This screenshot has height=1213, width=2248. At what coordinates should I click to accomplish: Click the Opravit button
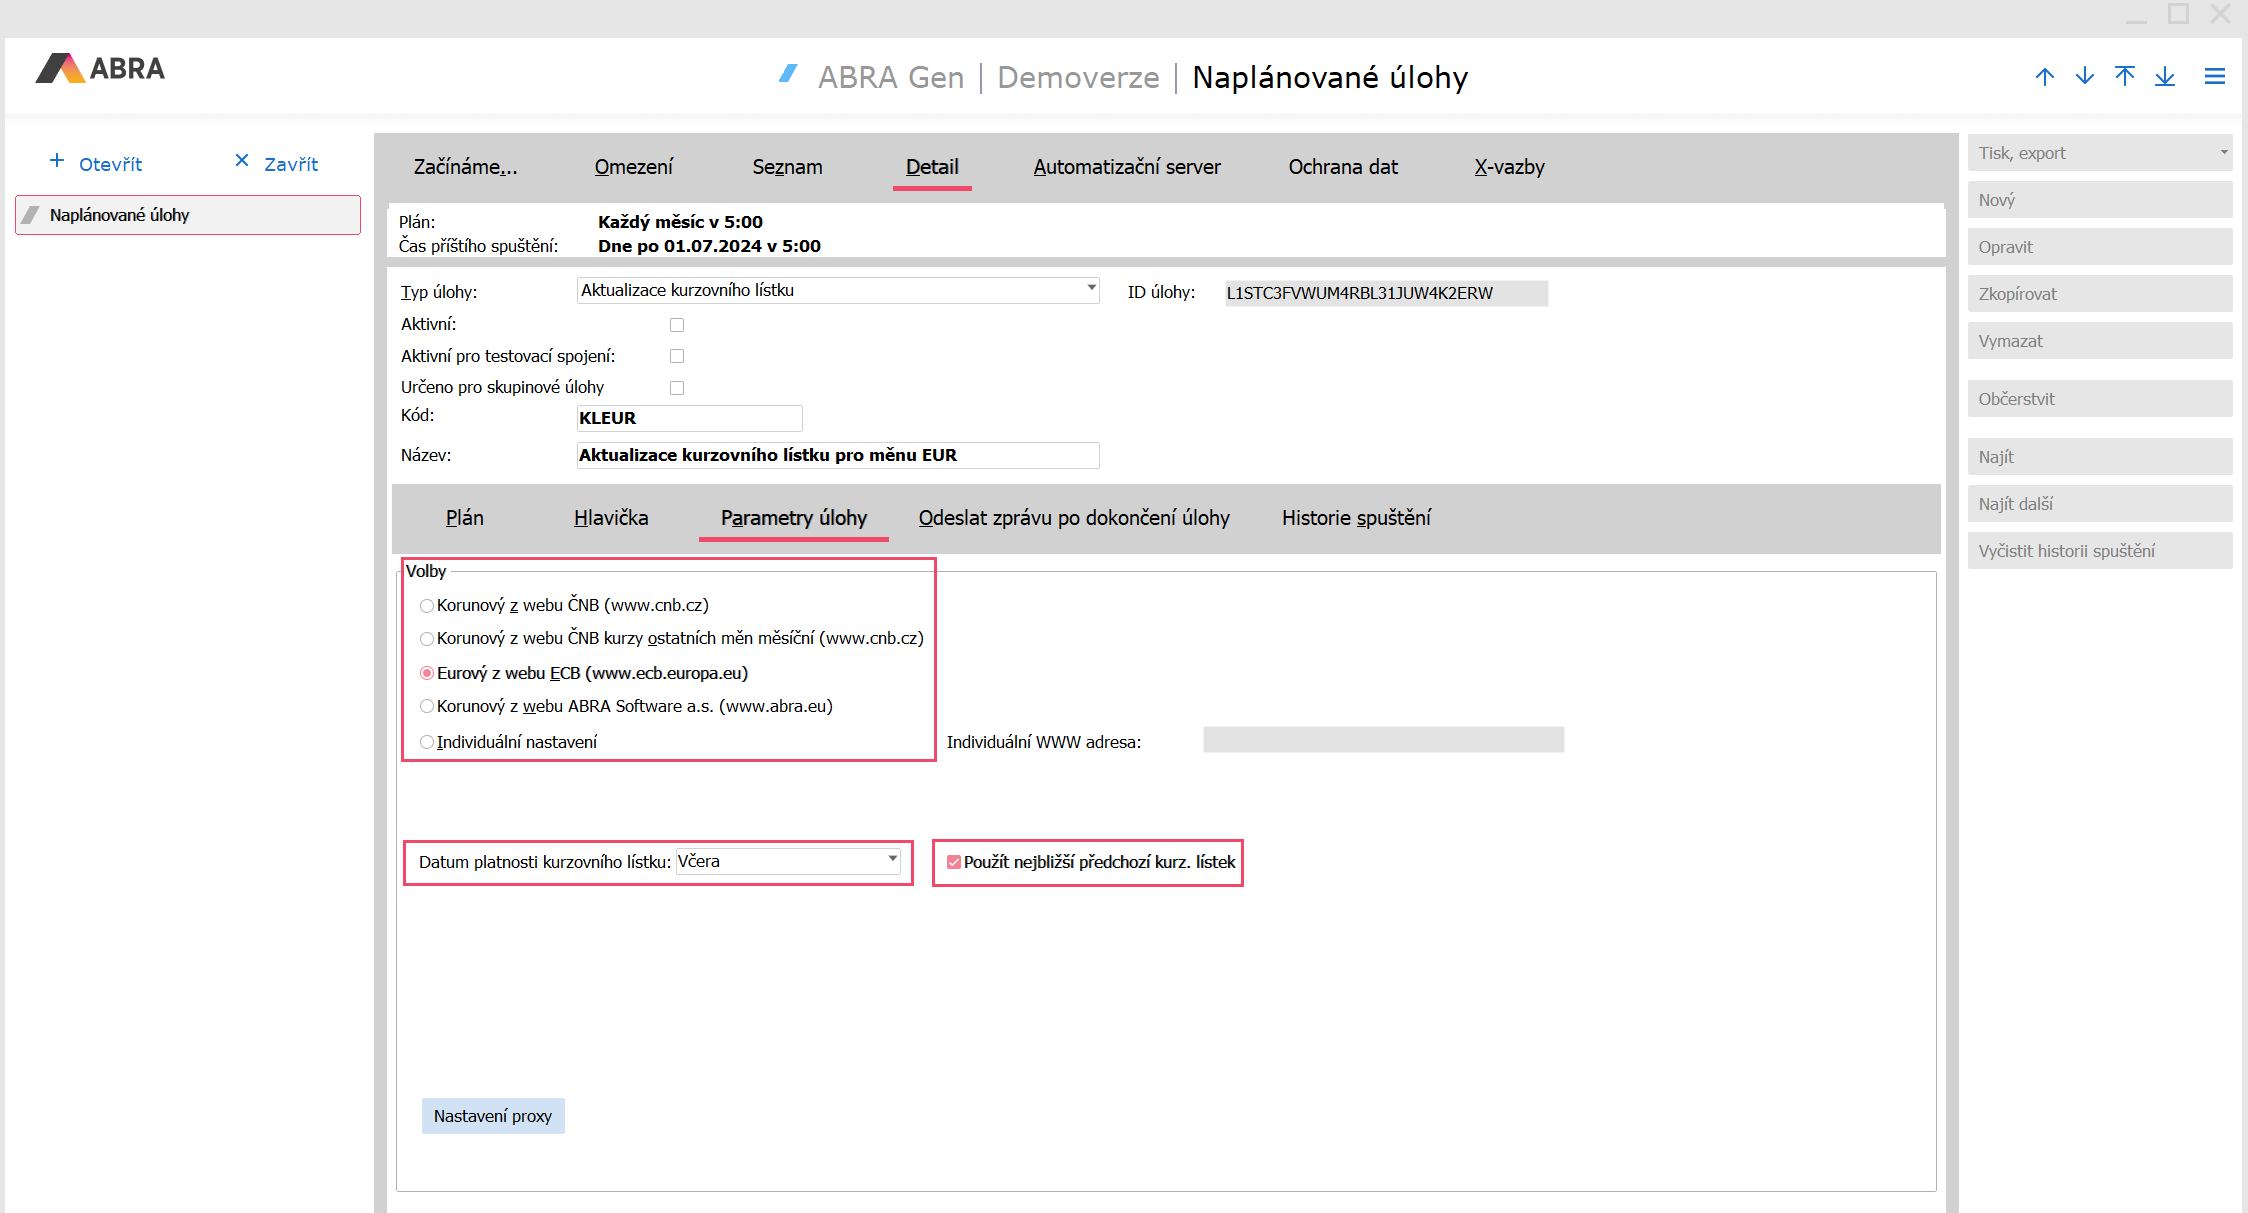(x=2099, y=247)
